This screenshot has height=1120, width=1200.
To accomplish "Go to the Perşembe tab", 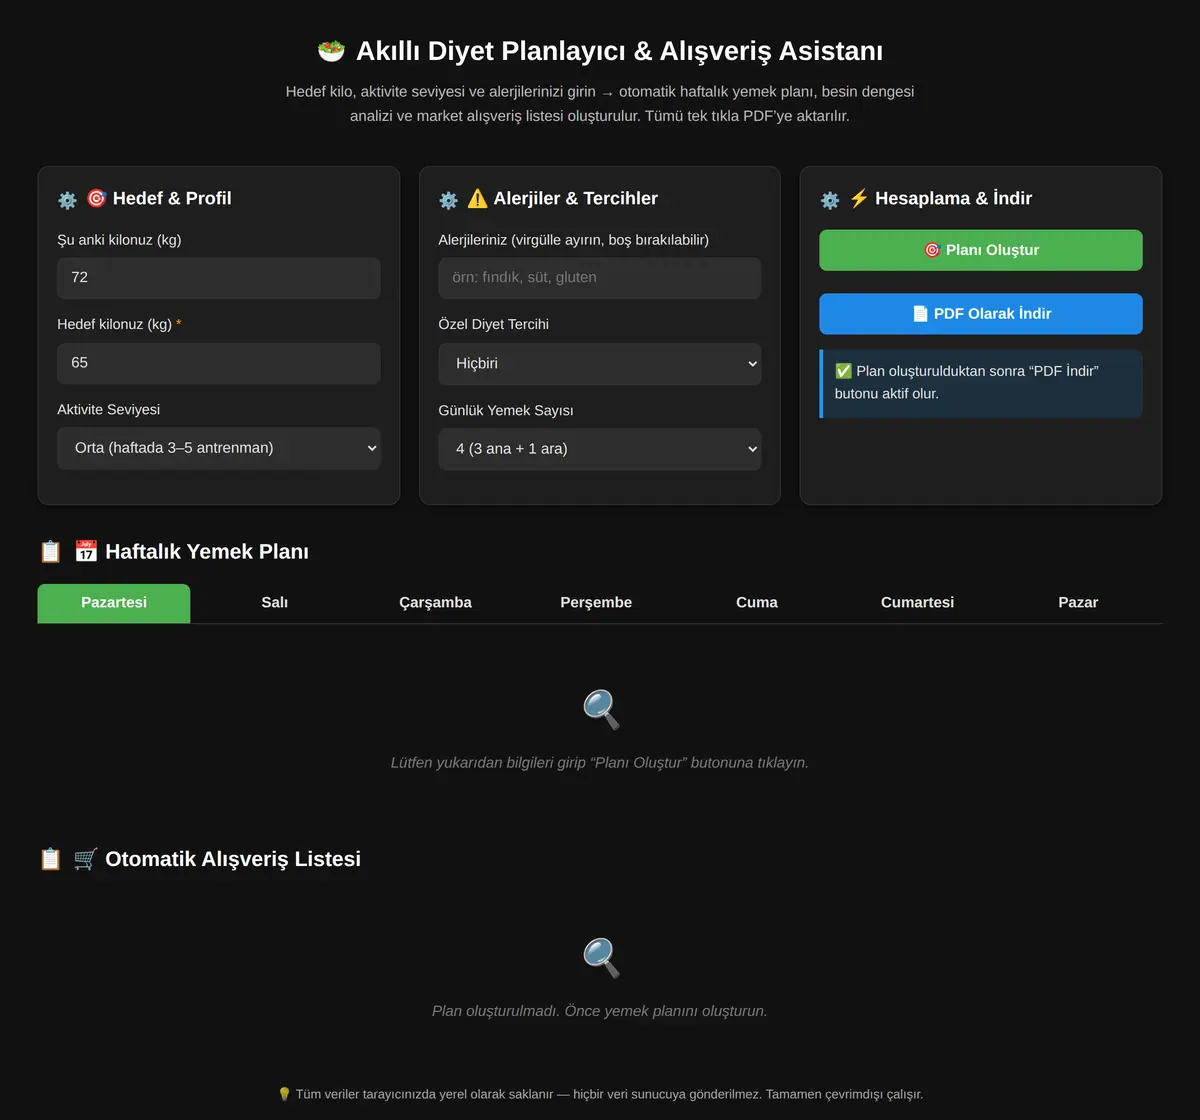I will pos(596,603).
